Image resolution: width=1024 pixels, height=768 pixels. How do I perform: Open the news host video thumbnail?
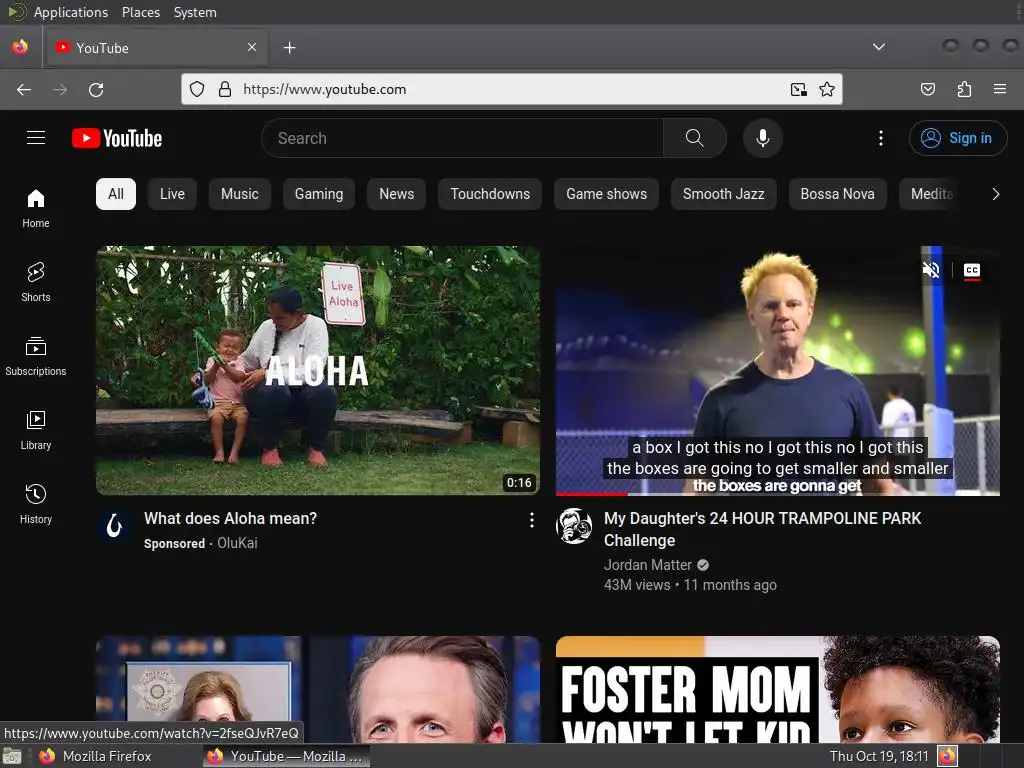coord(318,689)
